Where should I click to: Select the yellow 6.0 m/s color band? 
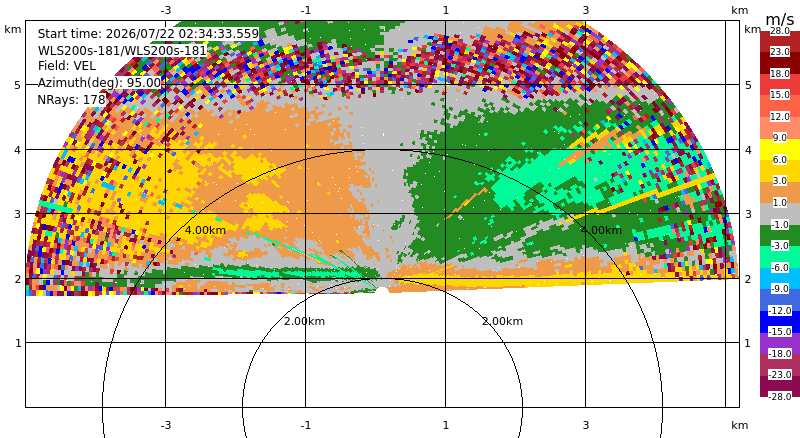click(780, 150)
